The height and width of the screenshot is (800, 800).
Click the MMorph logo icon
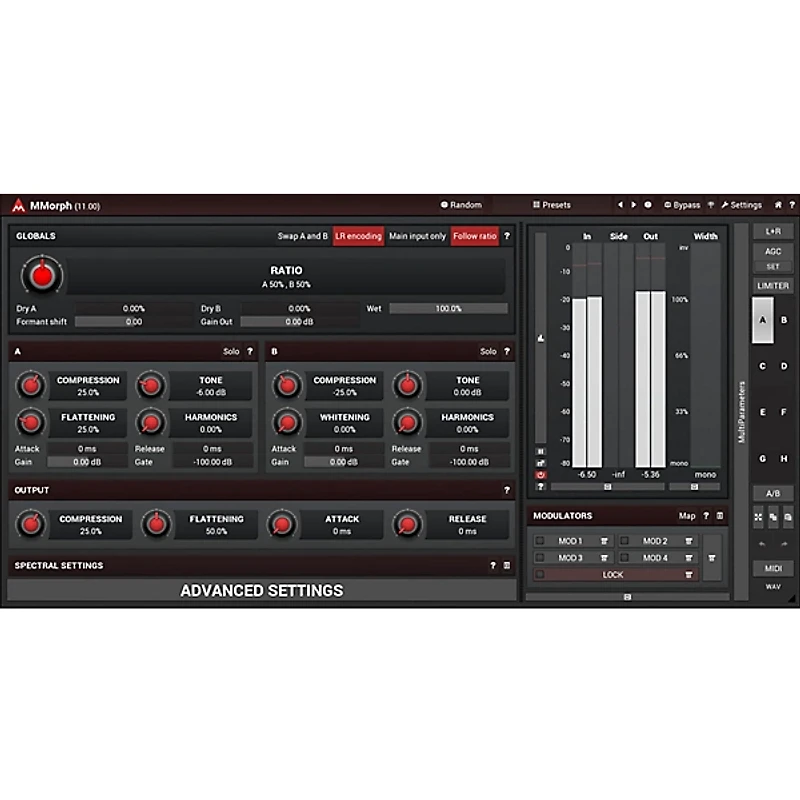(x=18, y=204)
